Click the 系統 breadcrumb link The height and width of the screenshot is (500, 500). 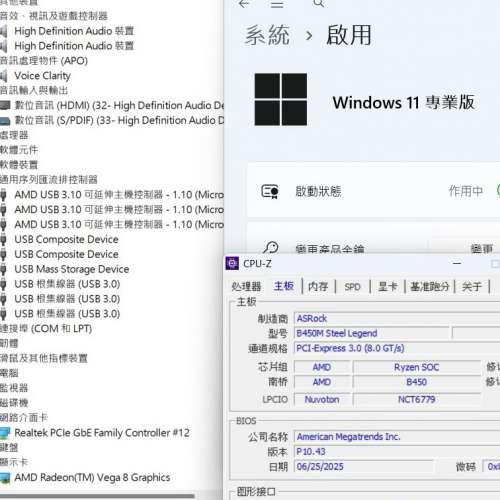tap(267, 35)
